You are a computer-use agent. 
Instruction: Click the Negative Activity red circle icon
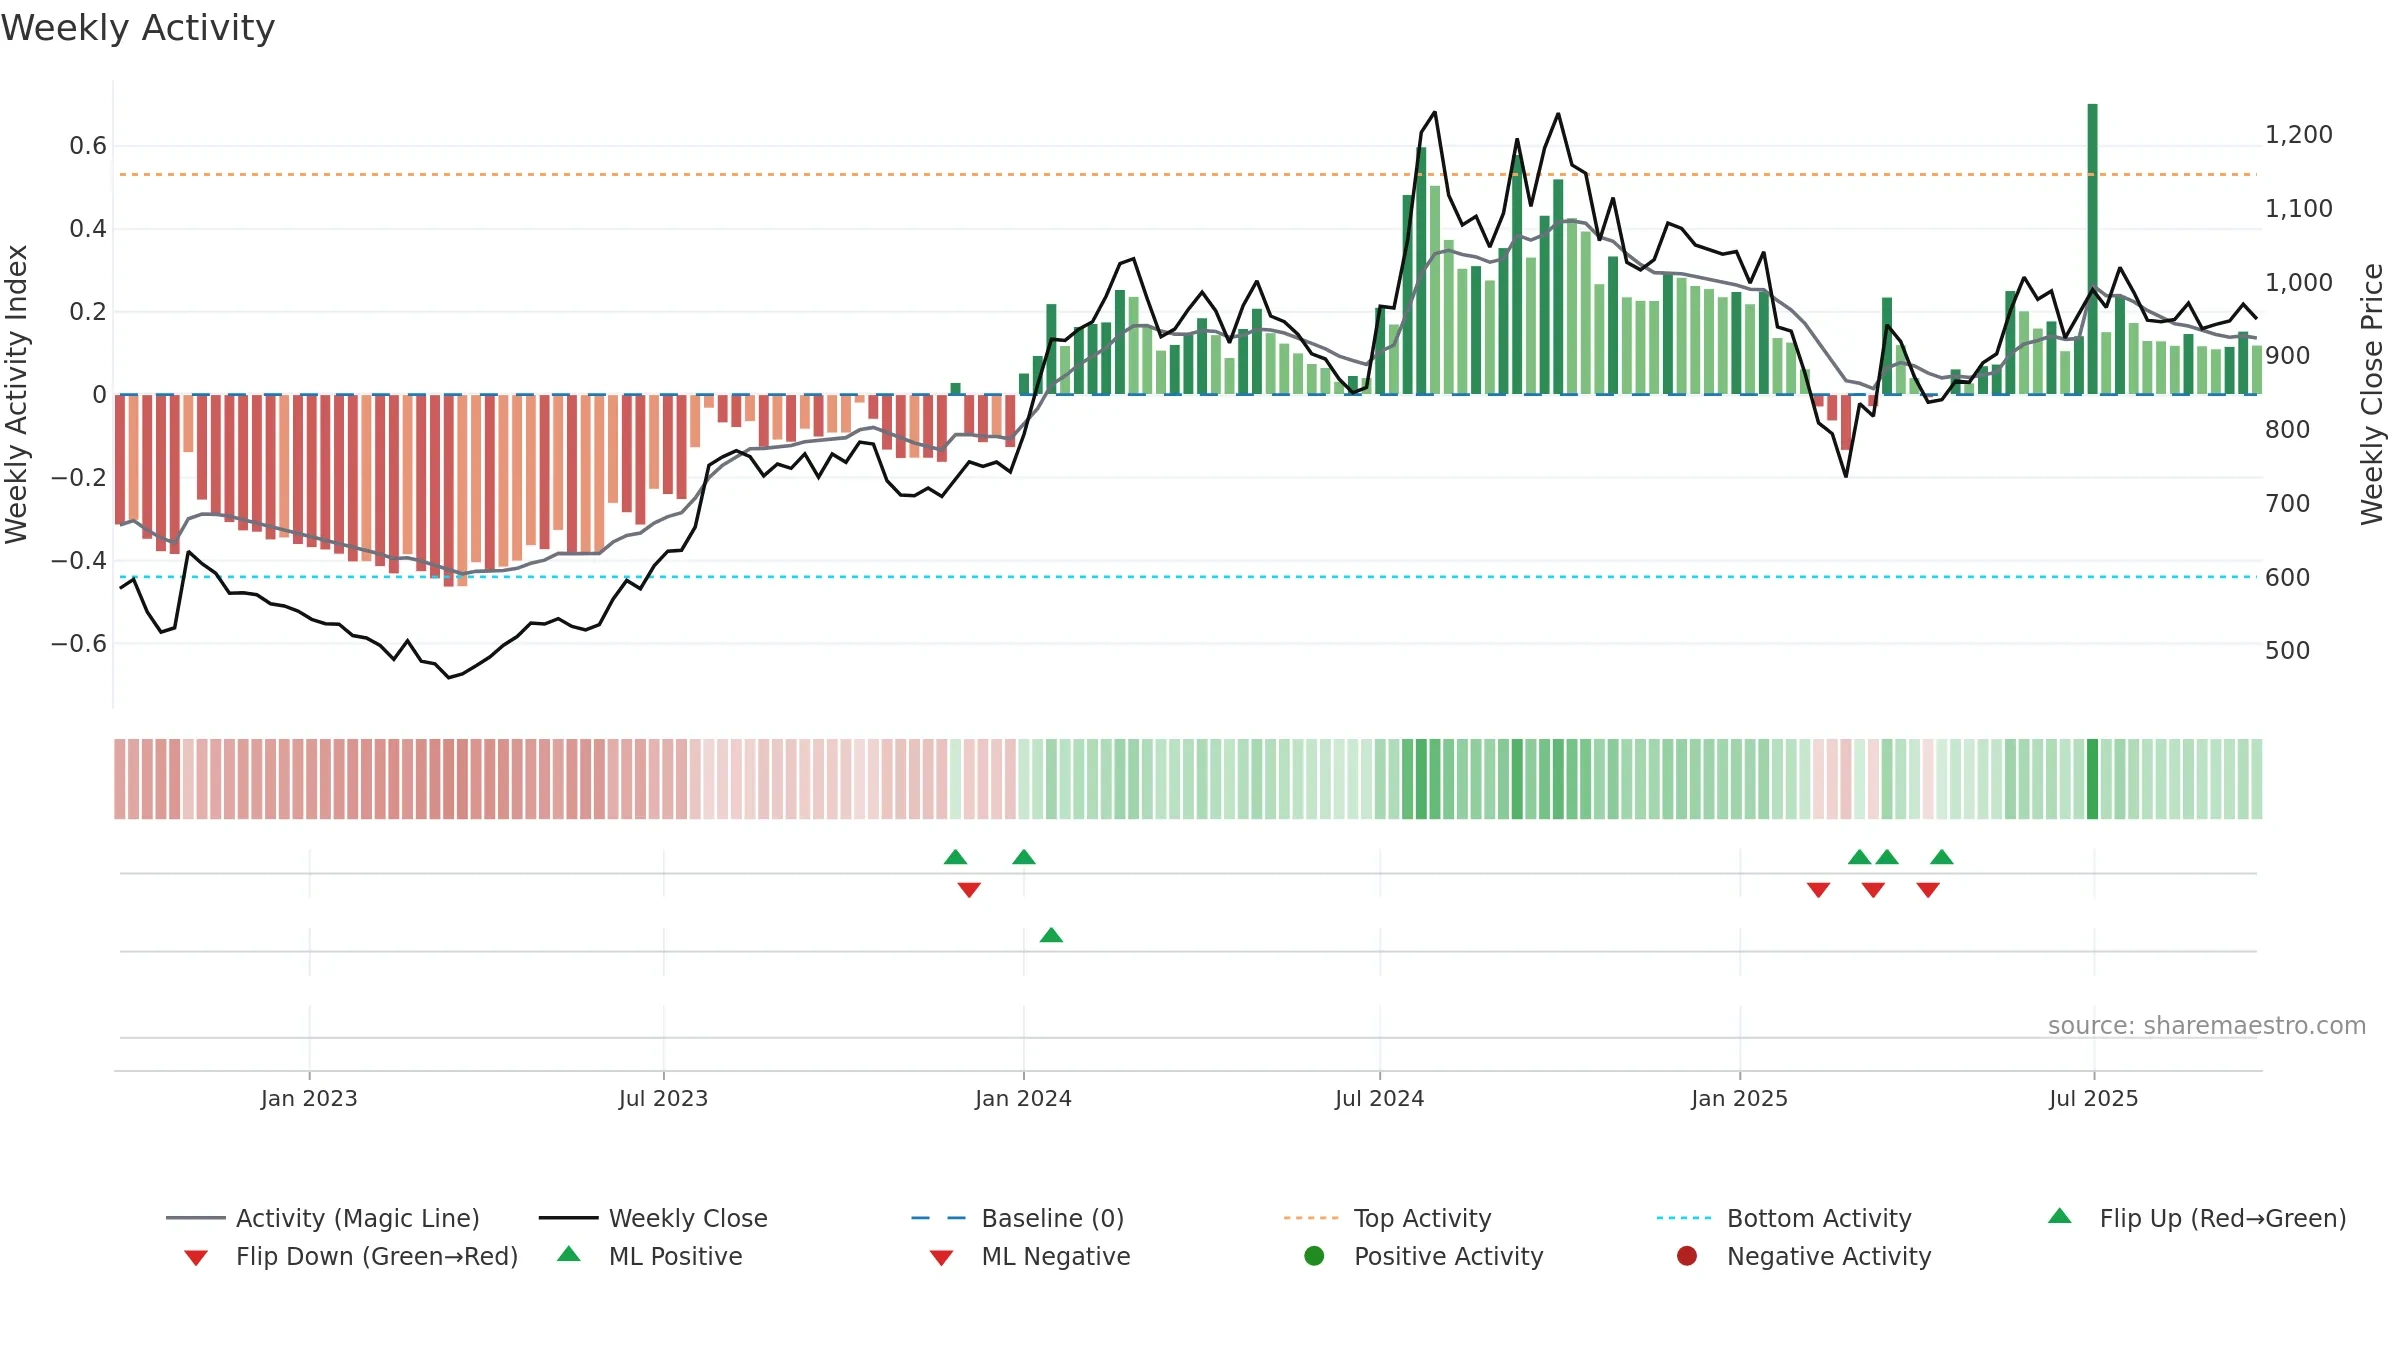point(1687,1255)
